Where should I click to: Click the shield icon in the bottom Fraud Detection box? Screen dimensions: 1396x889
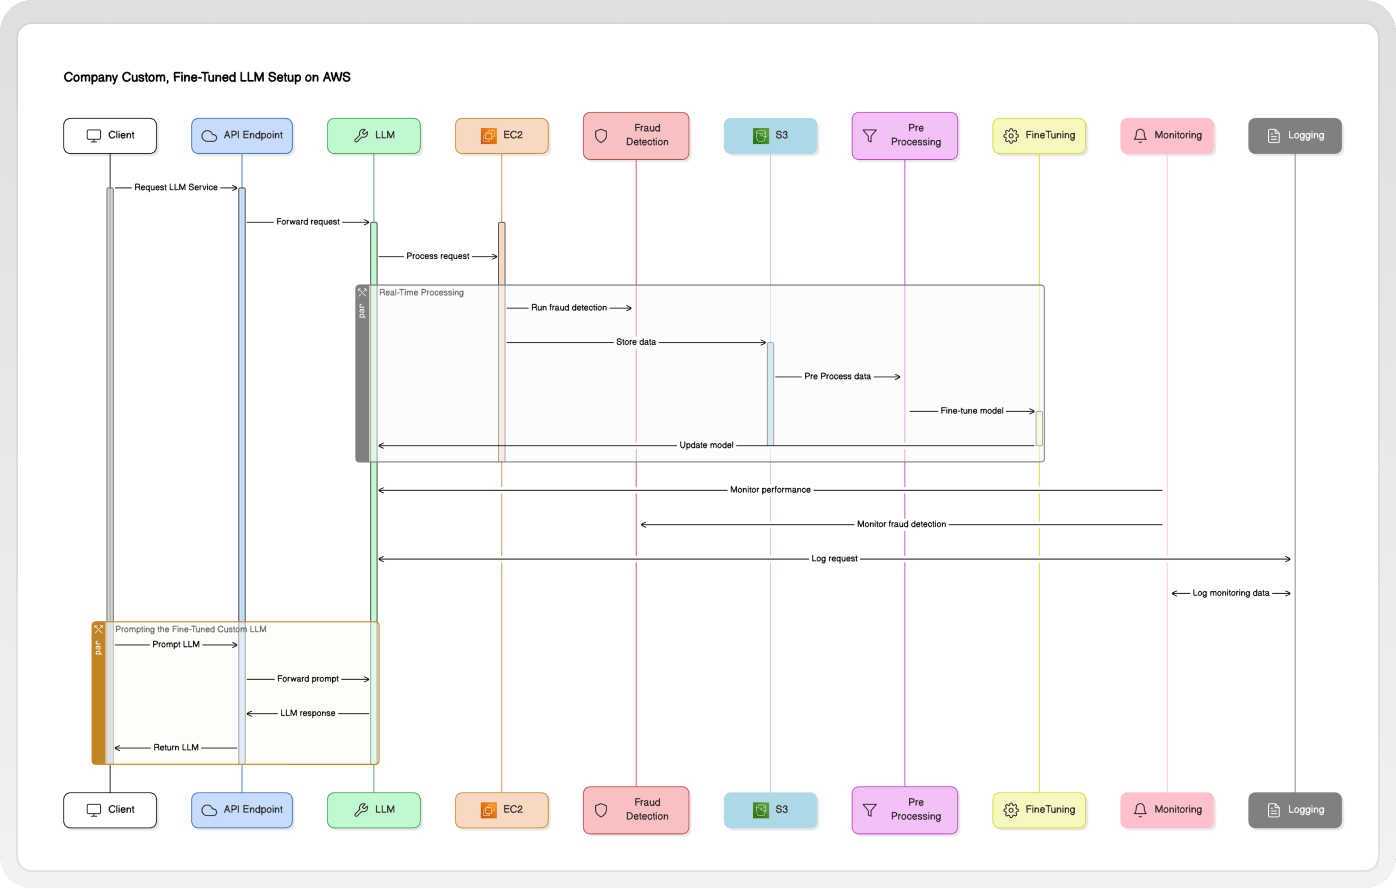pyautogui.click(x=601, y=810)
